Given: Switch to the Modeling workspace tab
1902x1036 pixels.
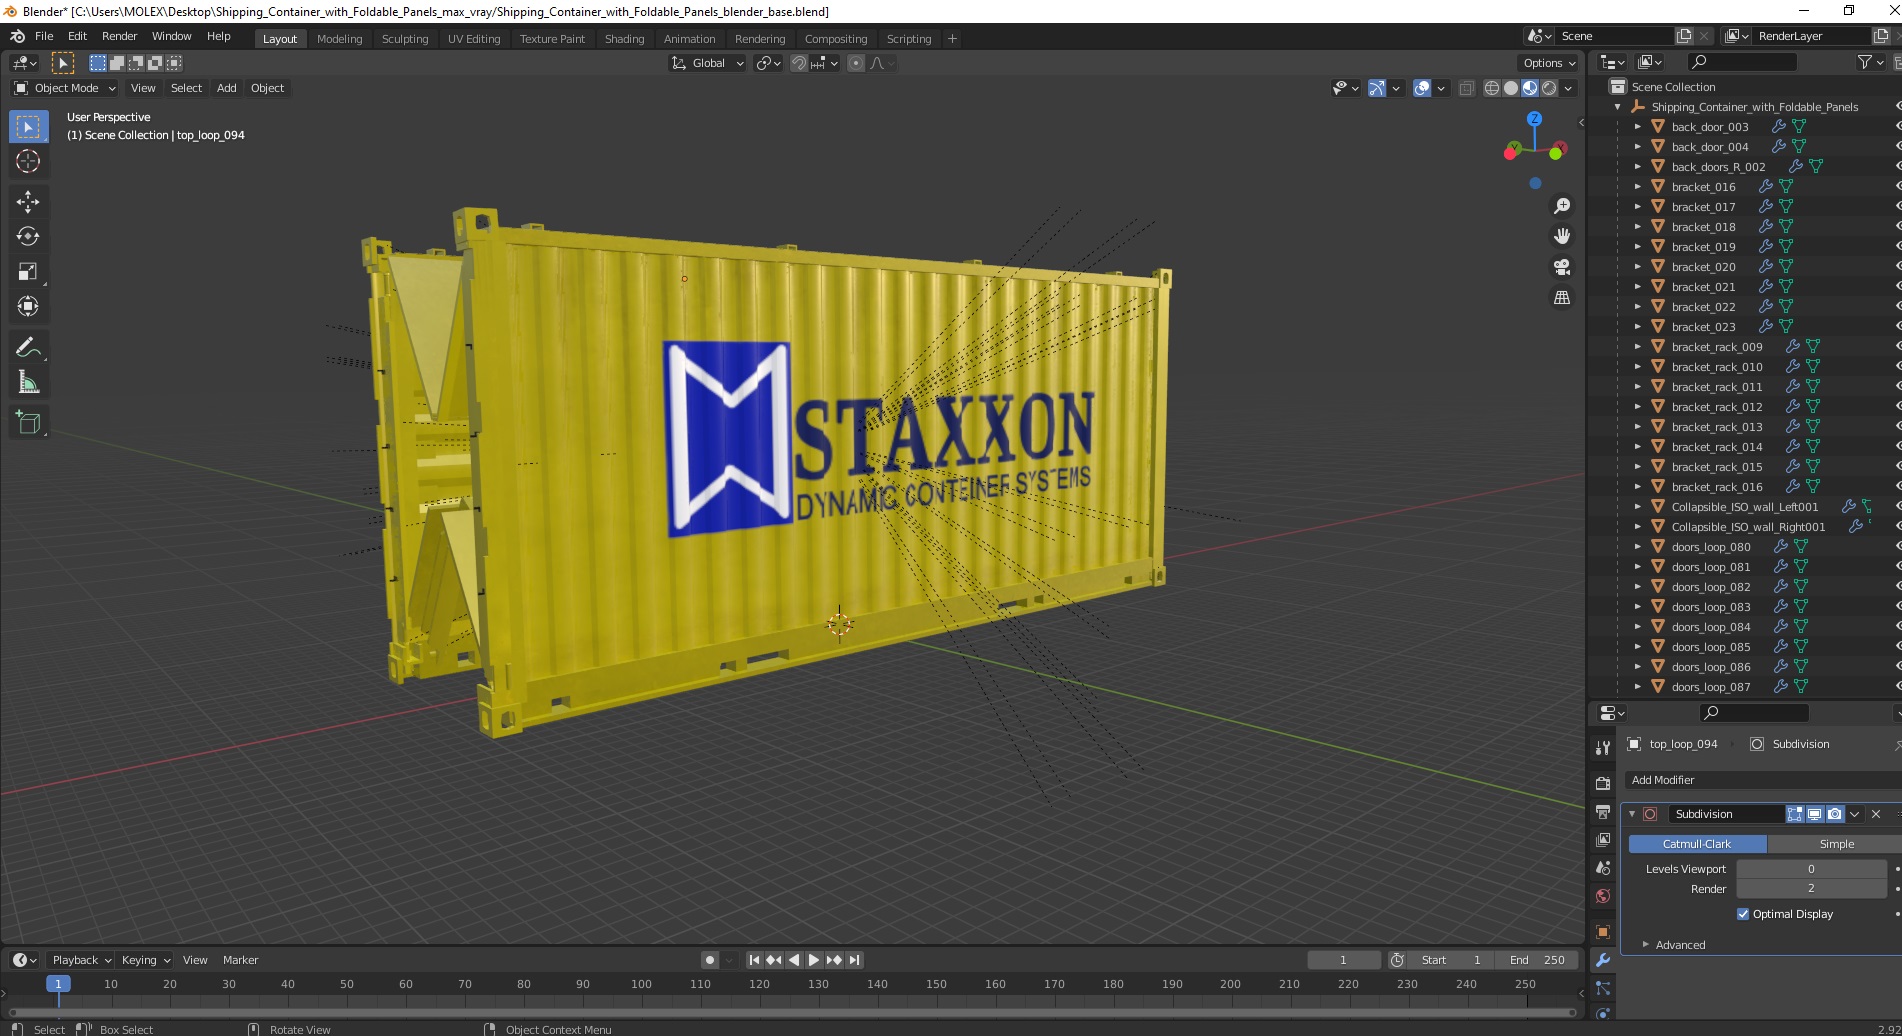Looking at the screenshot, I should pyautogui.click(x=339, y=39).
